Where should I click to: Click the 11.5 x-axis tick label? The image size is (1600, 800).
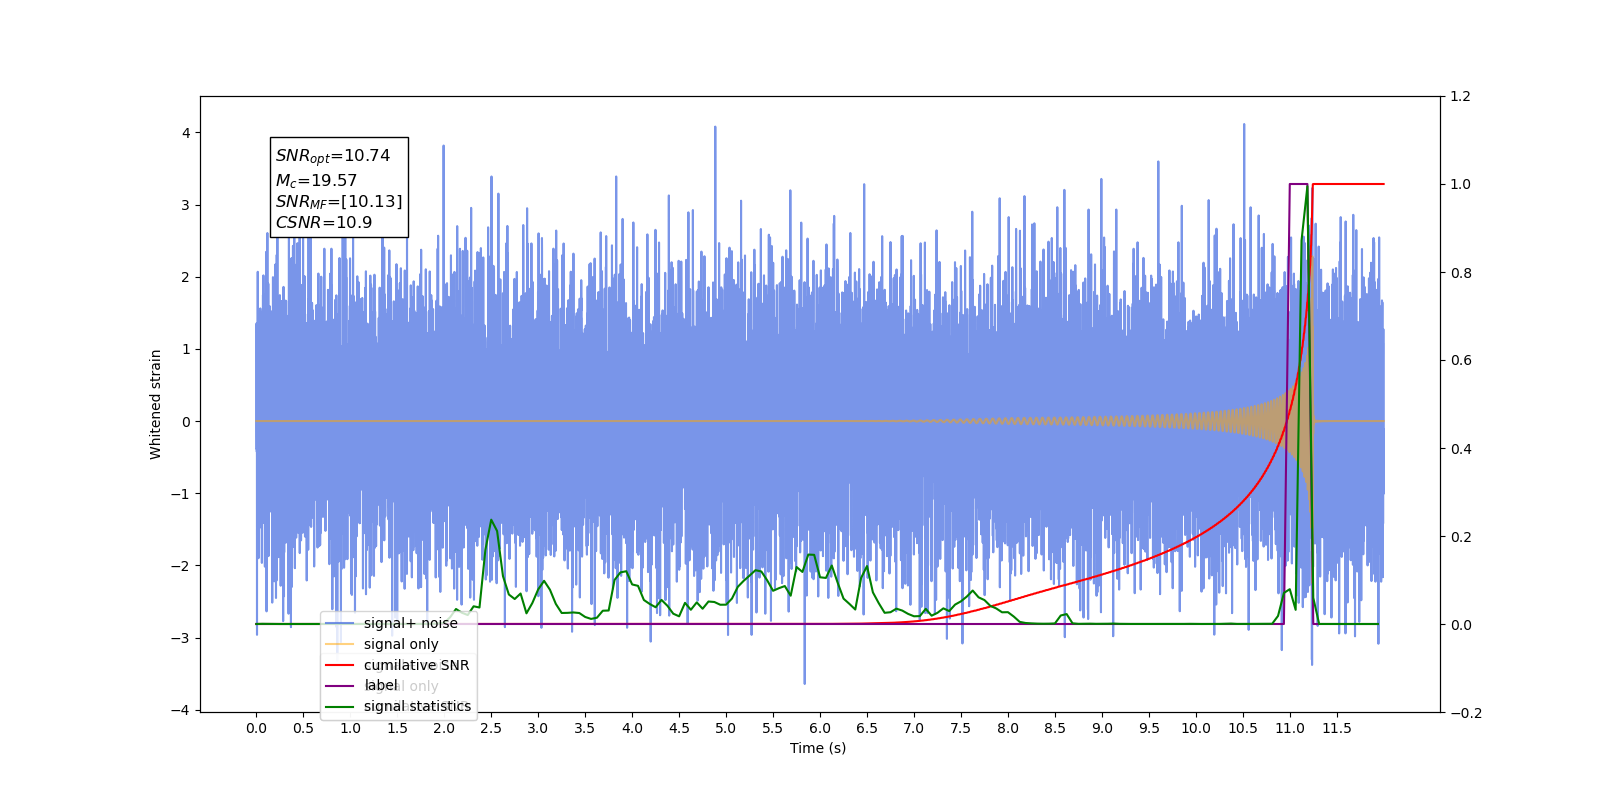click(x=1337, y=728)
